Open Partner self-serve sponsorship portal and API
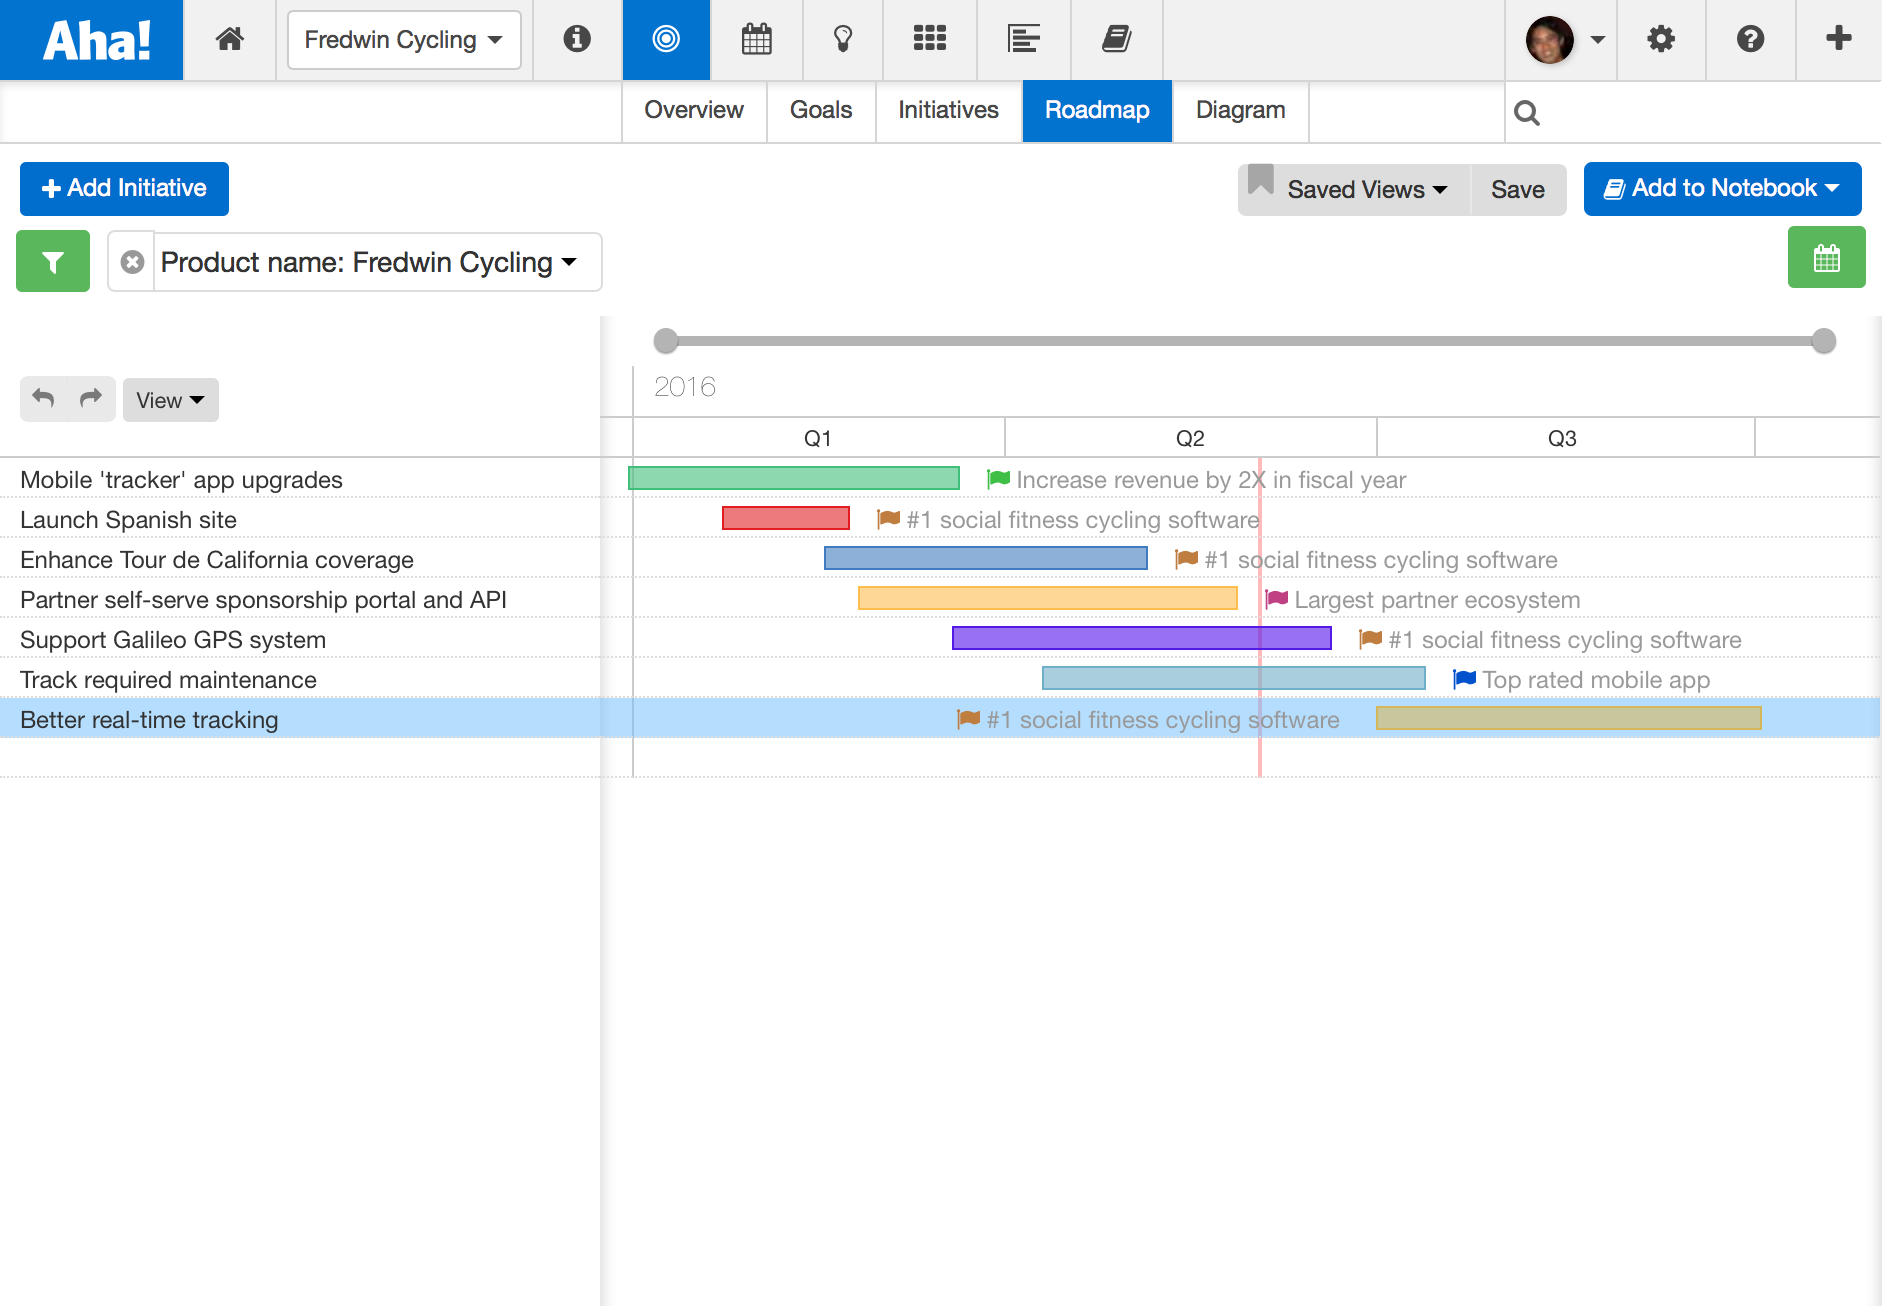The width and height of the screenshot is (1882, 1306). click(263, 600)
